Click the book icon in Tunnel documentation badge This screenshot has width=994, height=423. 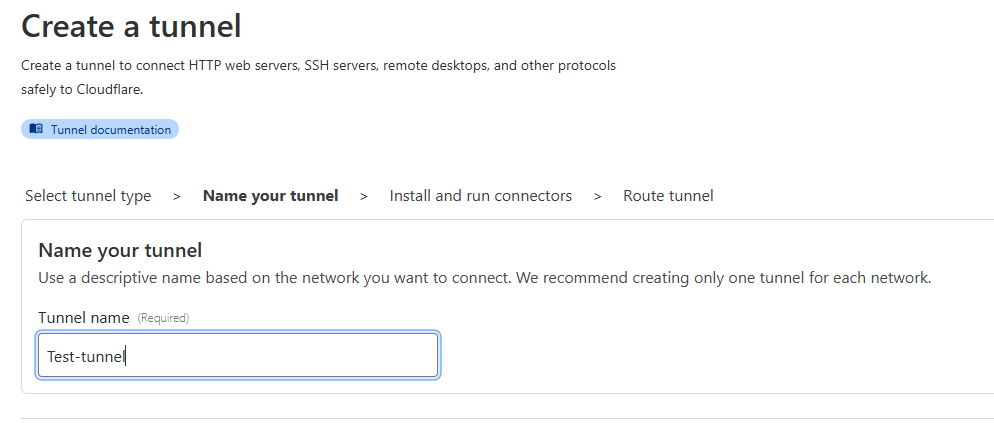(36, 129)
